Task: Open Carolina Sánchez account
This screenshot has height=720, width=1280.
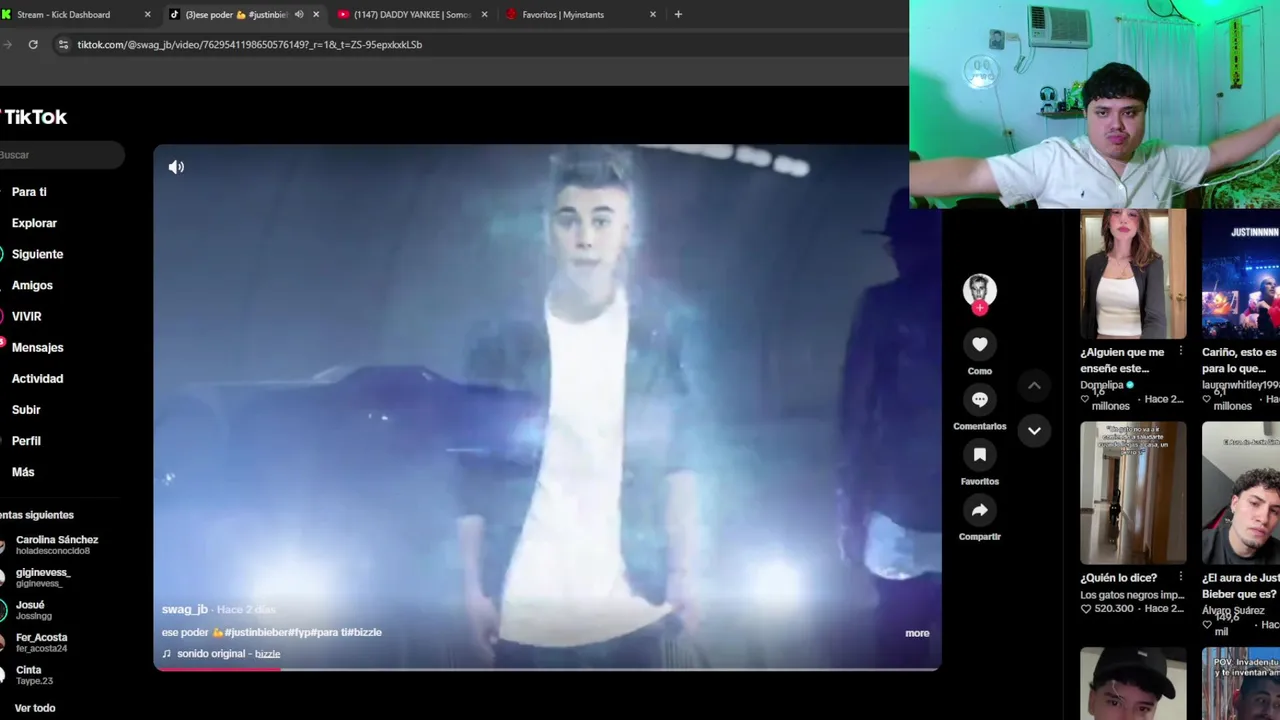Action: (x=57, y=545)
